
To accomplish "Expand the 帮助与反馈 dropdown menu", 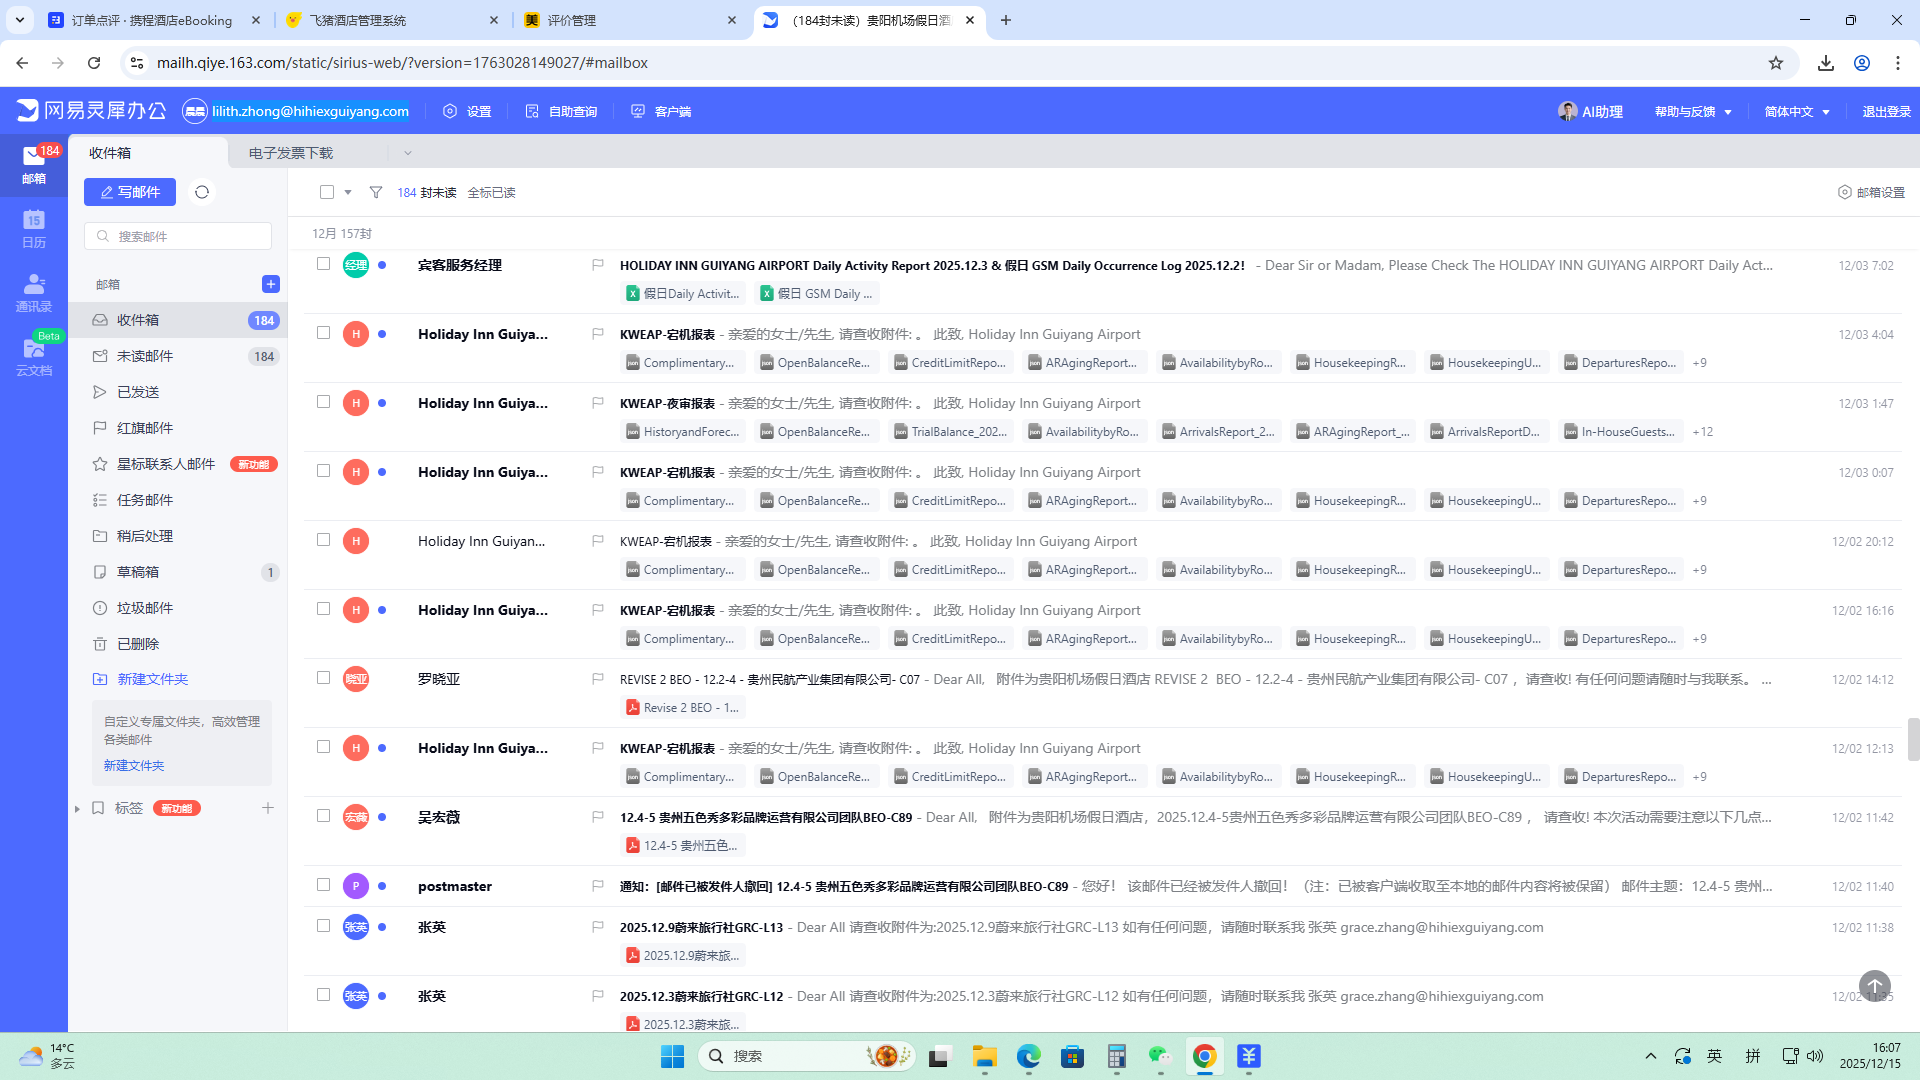I will 1692,112.
